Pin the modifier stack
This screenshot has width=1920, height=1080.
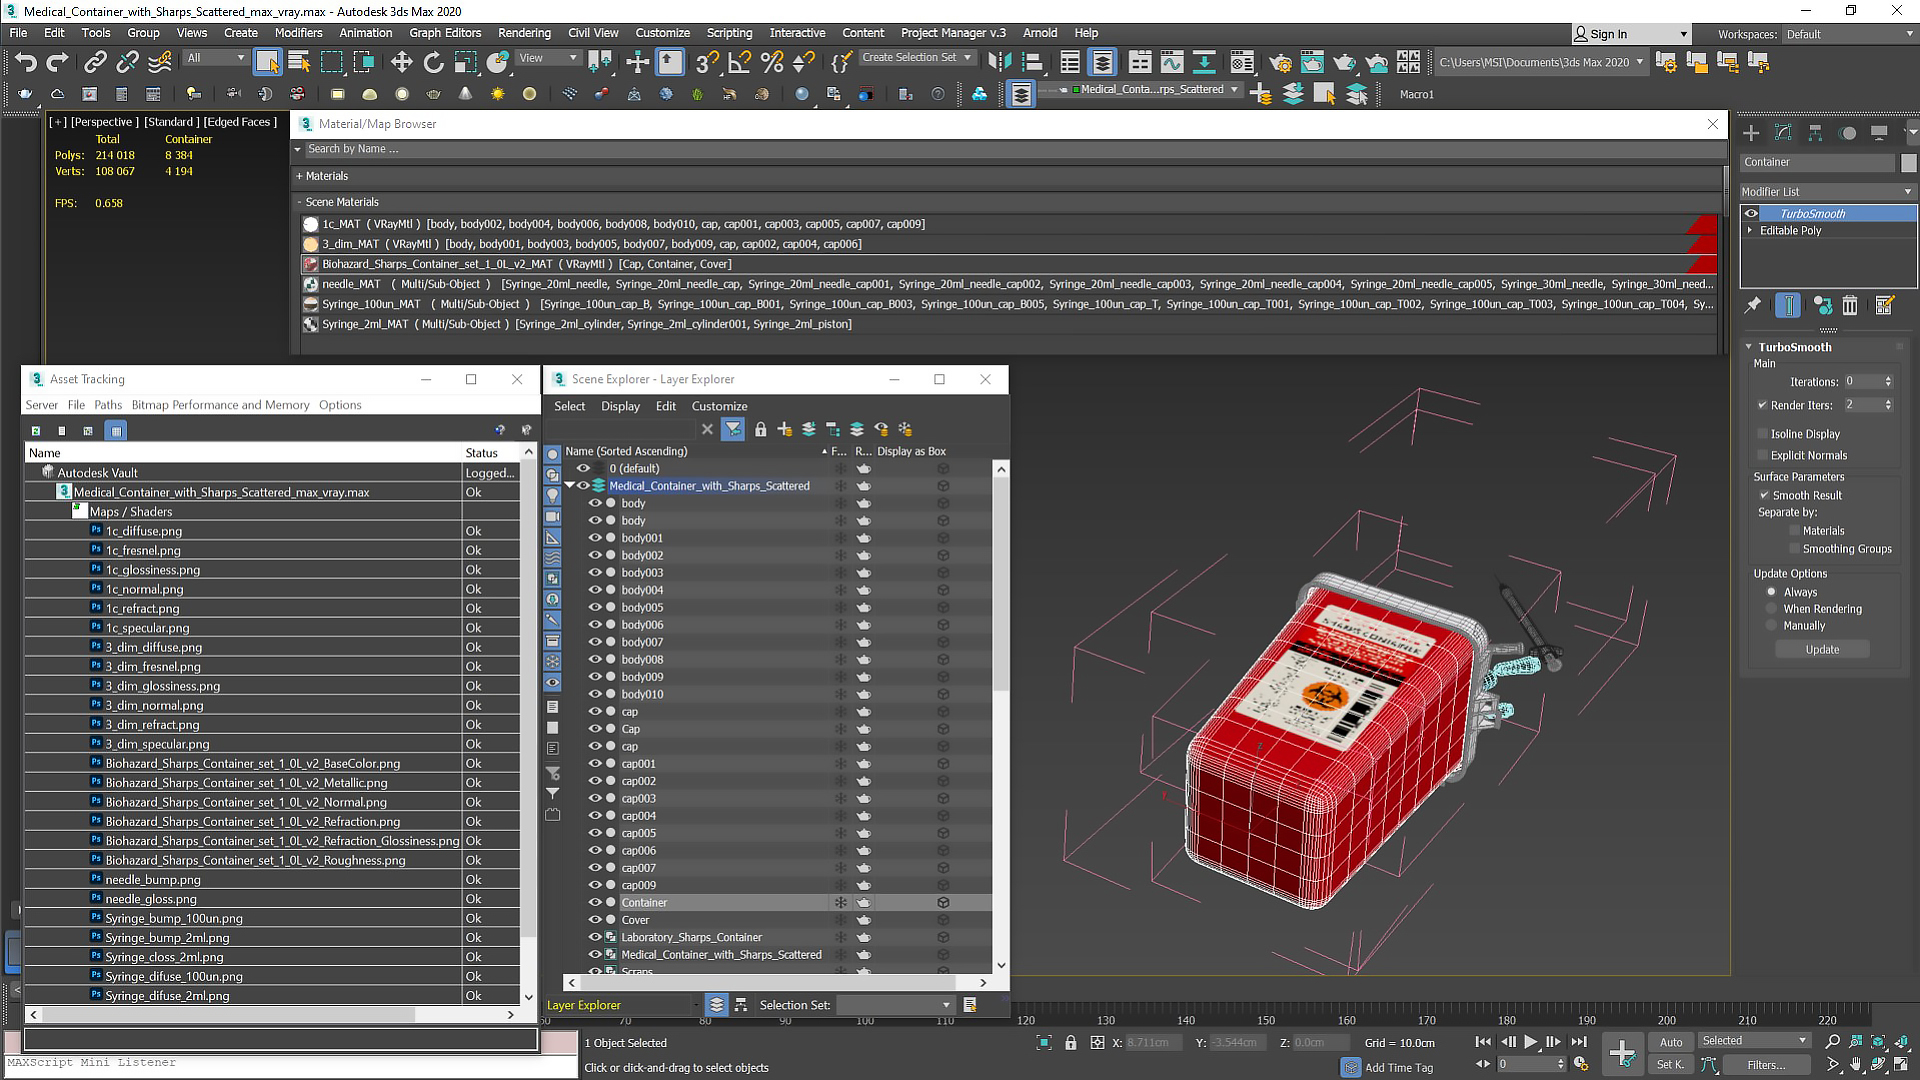click(x=1753, y=306)
